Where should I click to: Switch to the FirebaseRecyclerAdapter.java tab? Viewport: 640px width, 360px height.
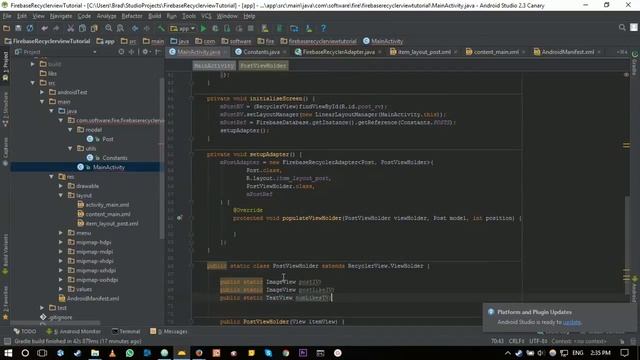pyautogui.click(x=338, y=52)
